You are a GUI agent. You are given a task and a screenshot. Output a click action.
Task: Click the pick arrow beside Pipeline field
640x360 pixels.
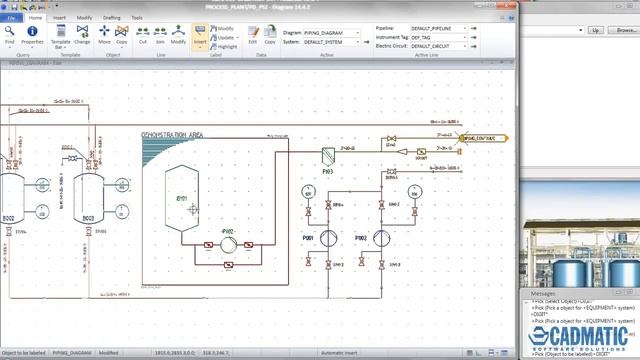[x=473, y=29]
